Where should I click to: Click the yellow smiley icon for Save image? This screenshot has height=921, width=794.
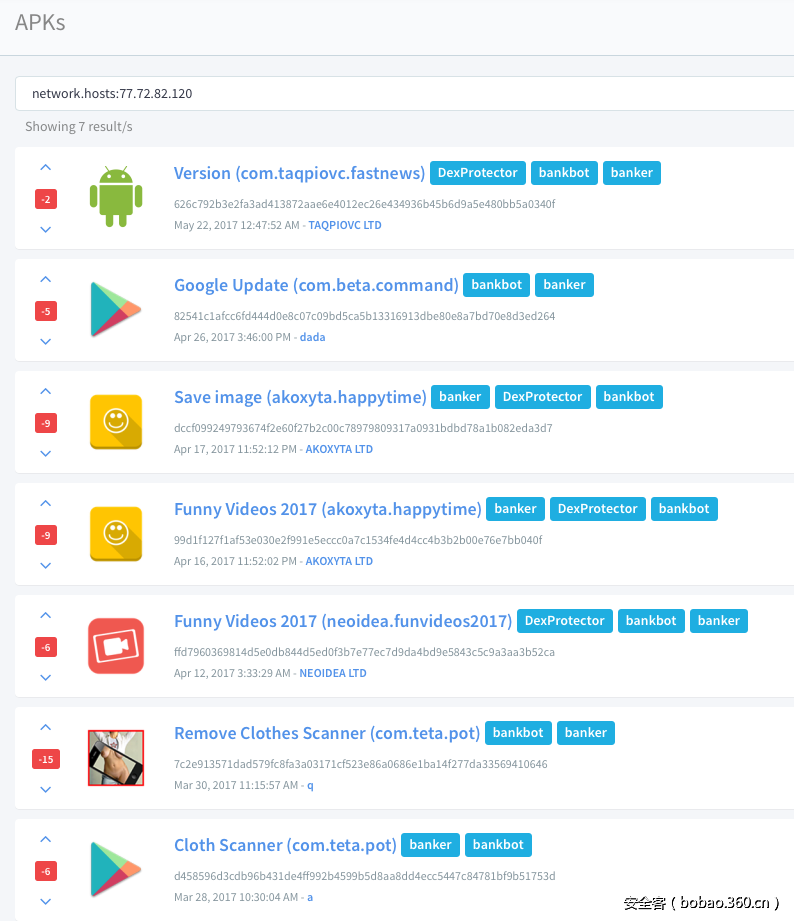point(116,422)
